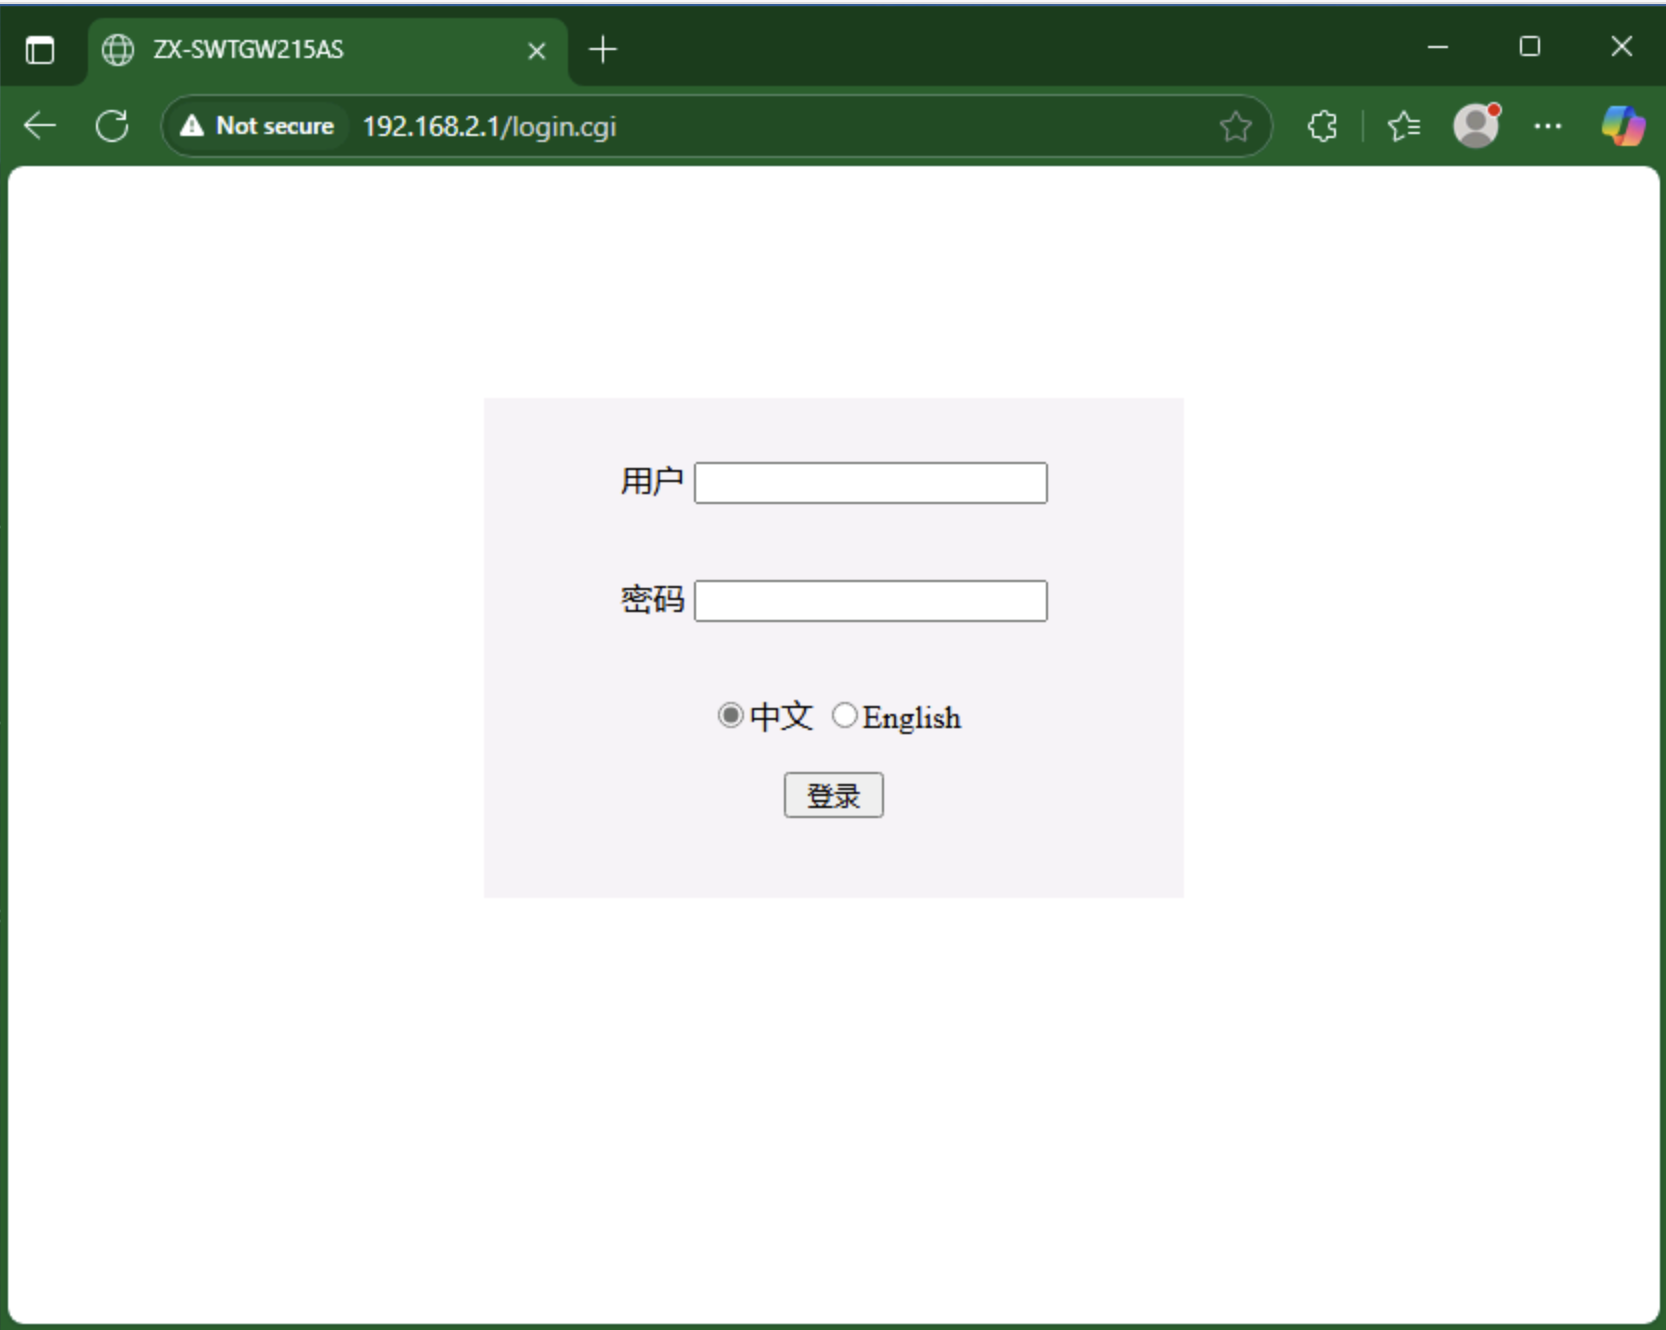
Task: Focus the 密码 password field
Action: 870,601
